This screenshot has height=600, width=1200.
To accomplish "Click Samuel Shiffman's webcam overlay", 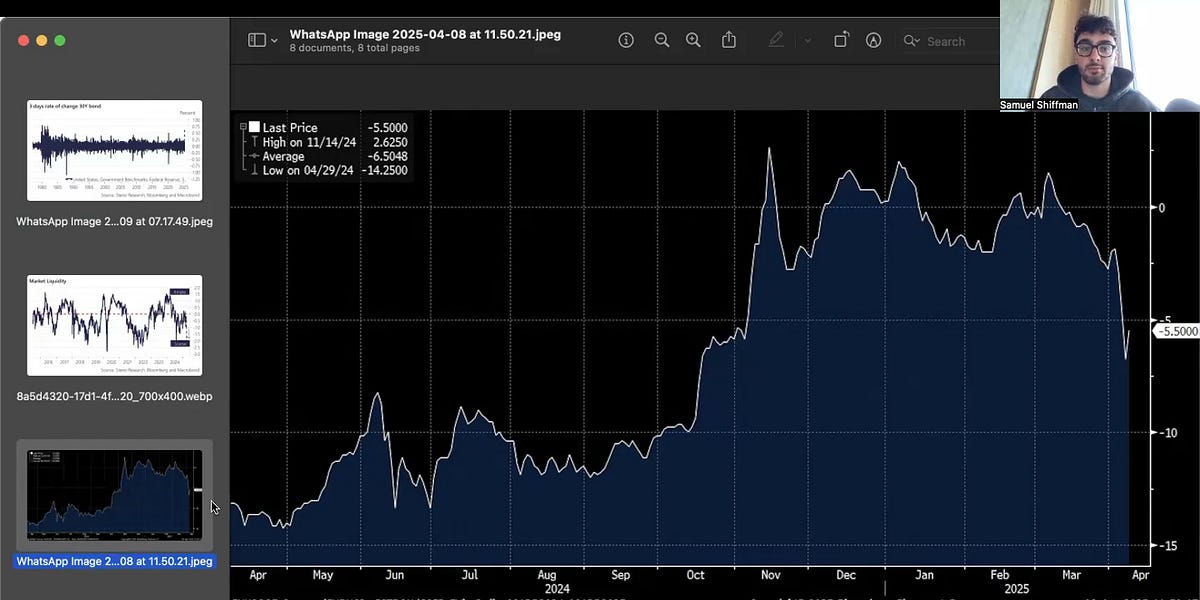I will (1098, 55).
